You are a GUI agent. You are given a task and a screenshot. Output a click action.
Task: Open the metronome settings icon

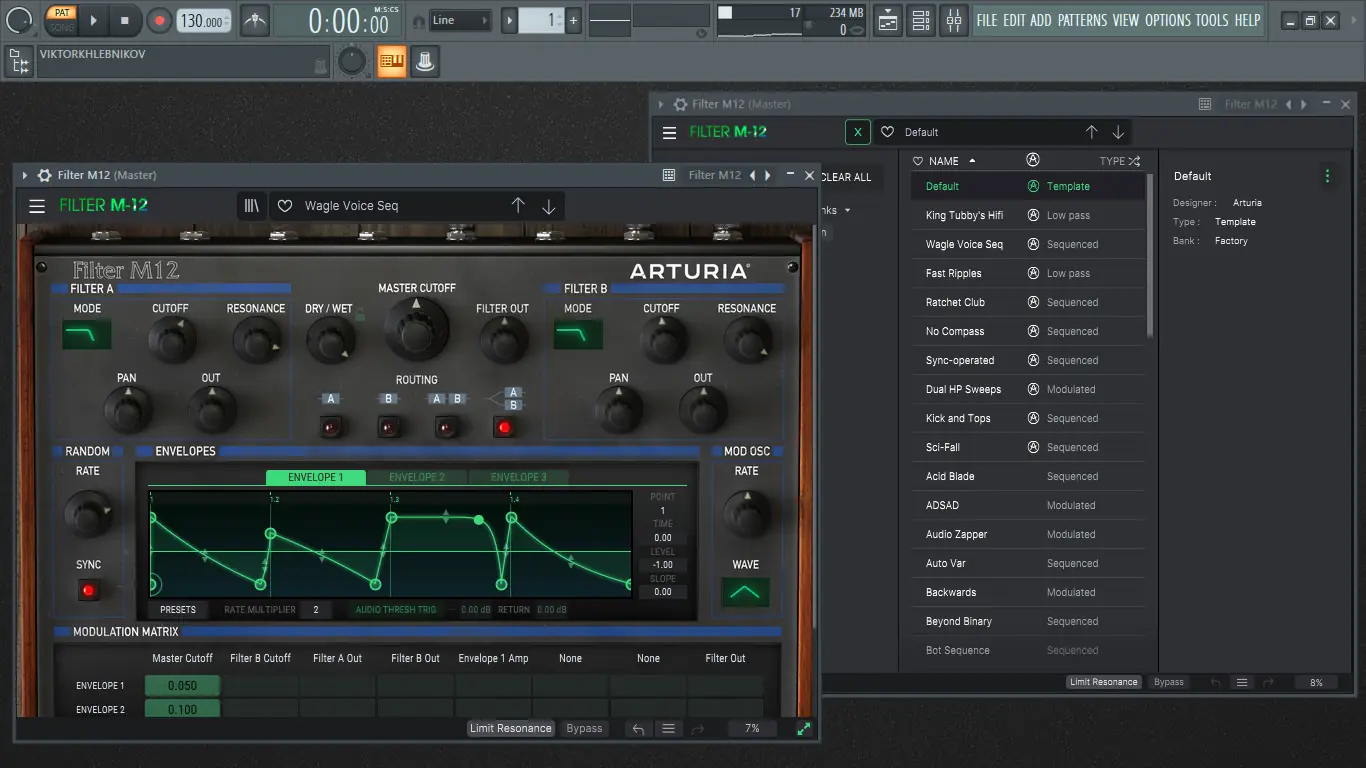click(x=255, y=20)
